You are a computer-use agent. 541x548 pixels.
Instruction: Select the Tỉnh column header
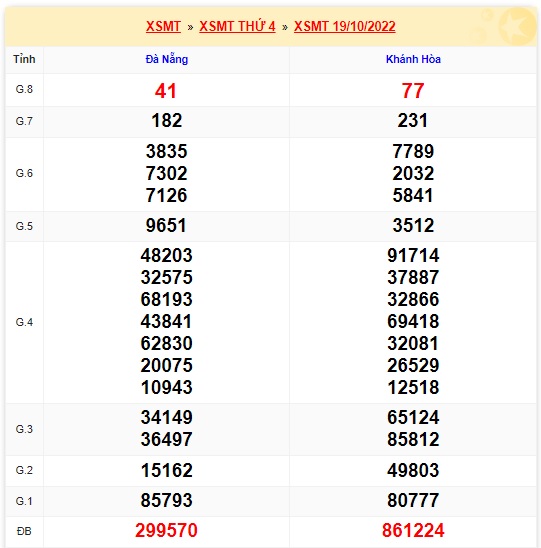point(24,59)
